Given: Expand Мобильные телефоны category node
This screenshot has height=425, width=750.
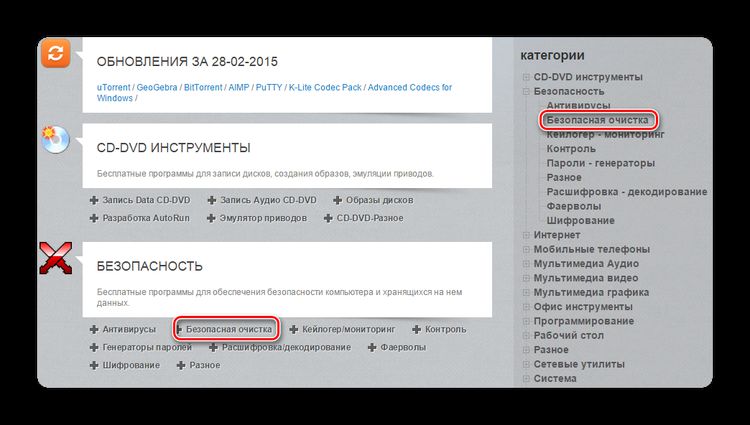Looking at the screenshot, I should pos(526,250).
